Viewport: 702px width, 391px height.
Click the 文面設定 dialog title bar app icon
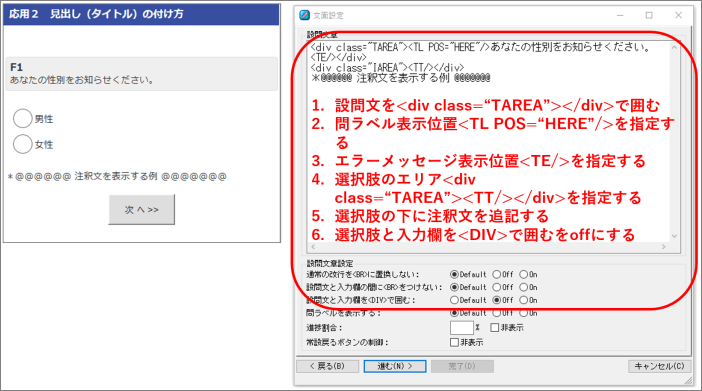tap(304, 15)
